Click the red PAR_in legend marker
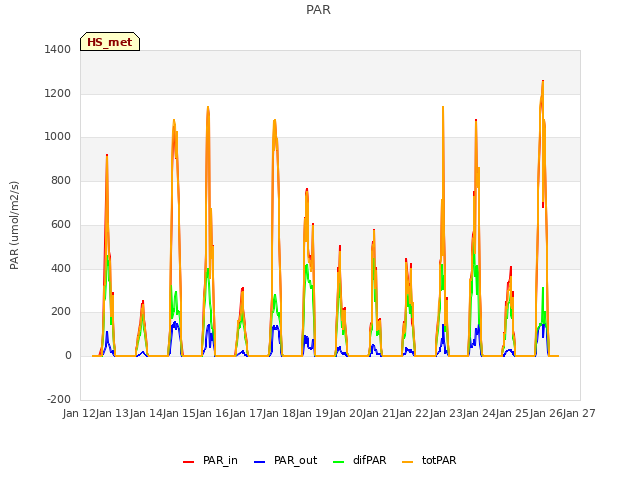The height and width of the screenshot is (480, 640). (x=189, y=462)
